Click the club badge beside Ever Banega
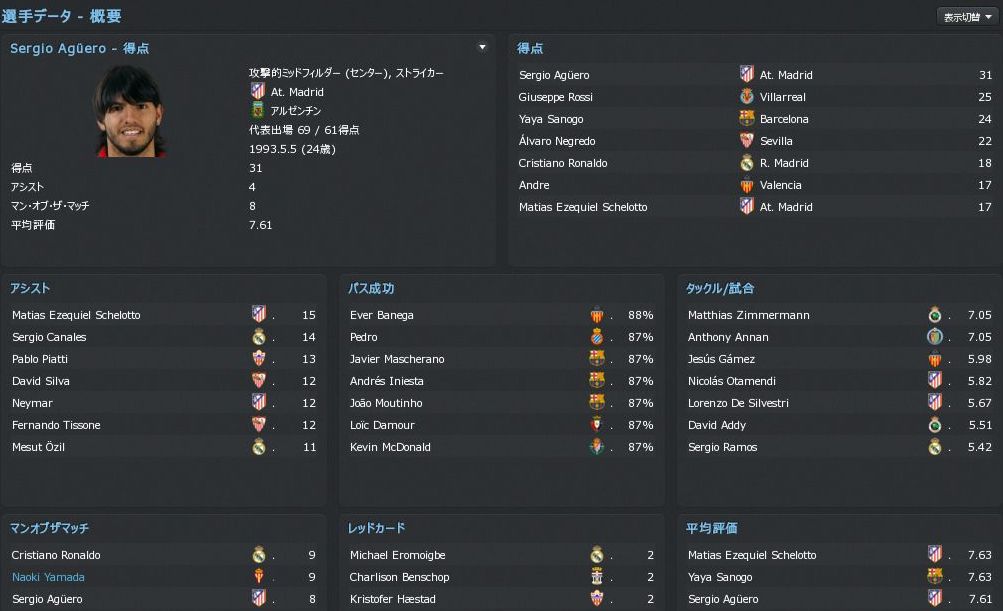Viewport: 1003px width, 611px height. [597, 315]
